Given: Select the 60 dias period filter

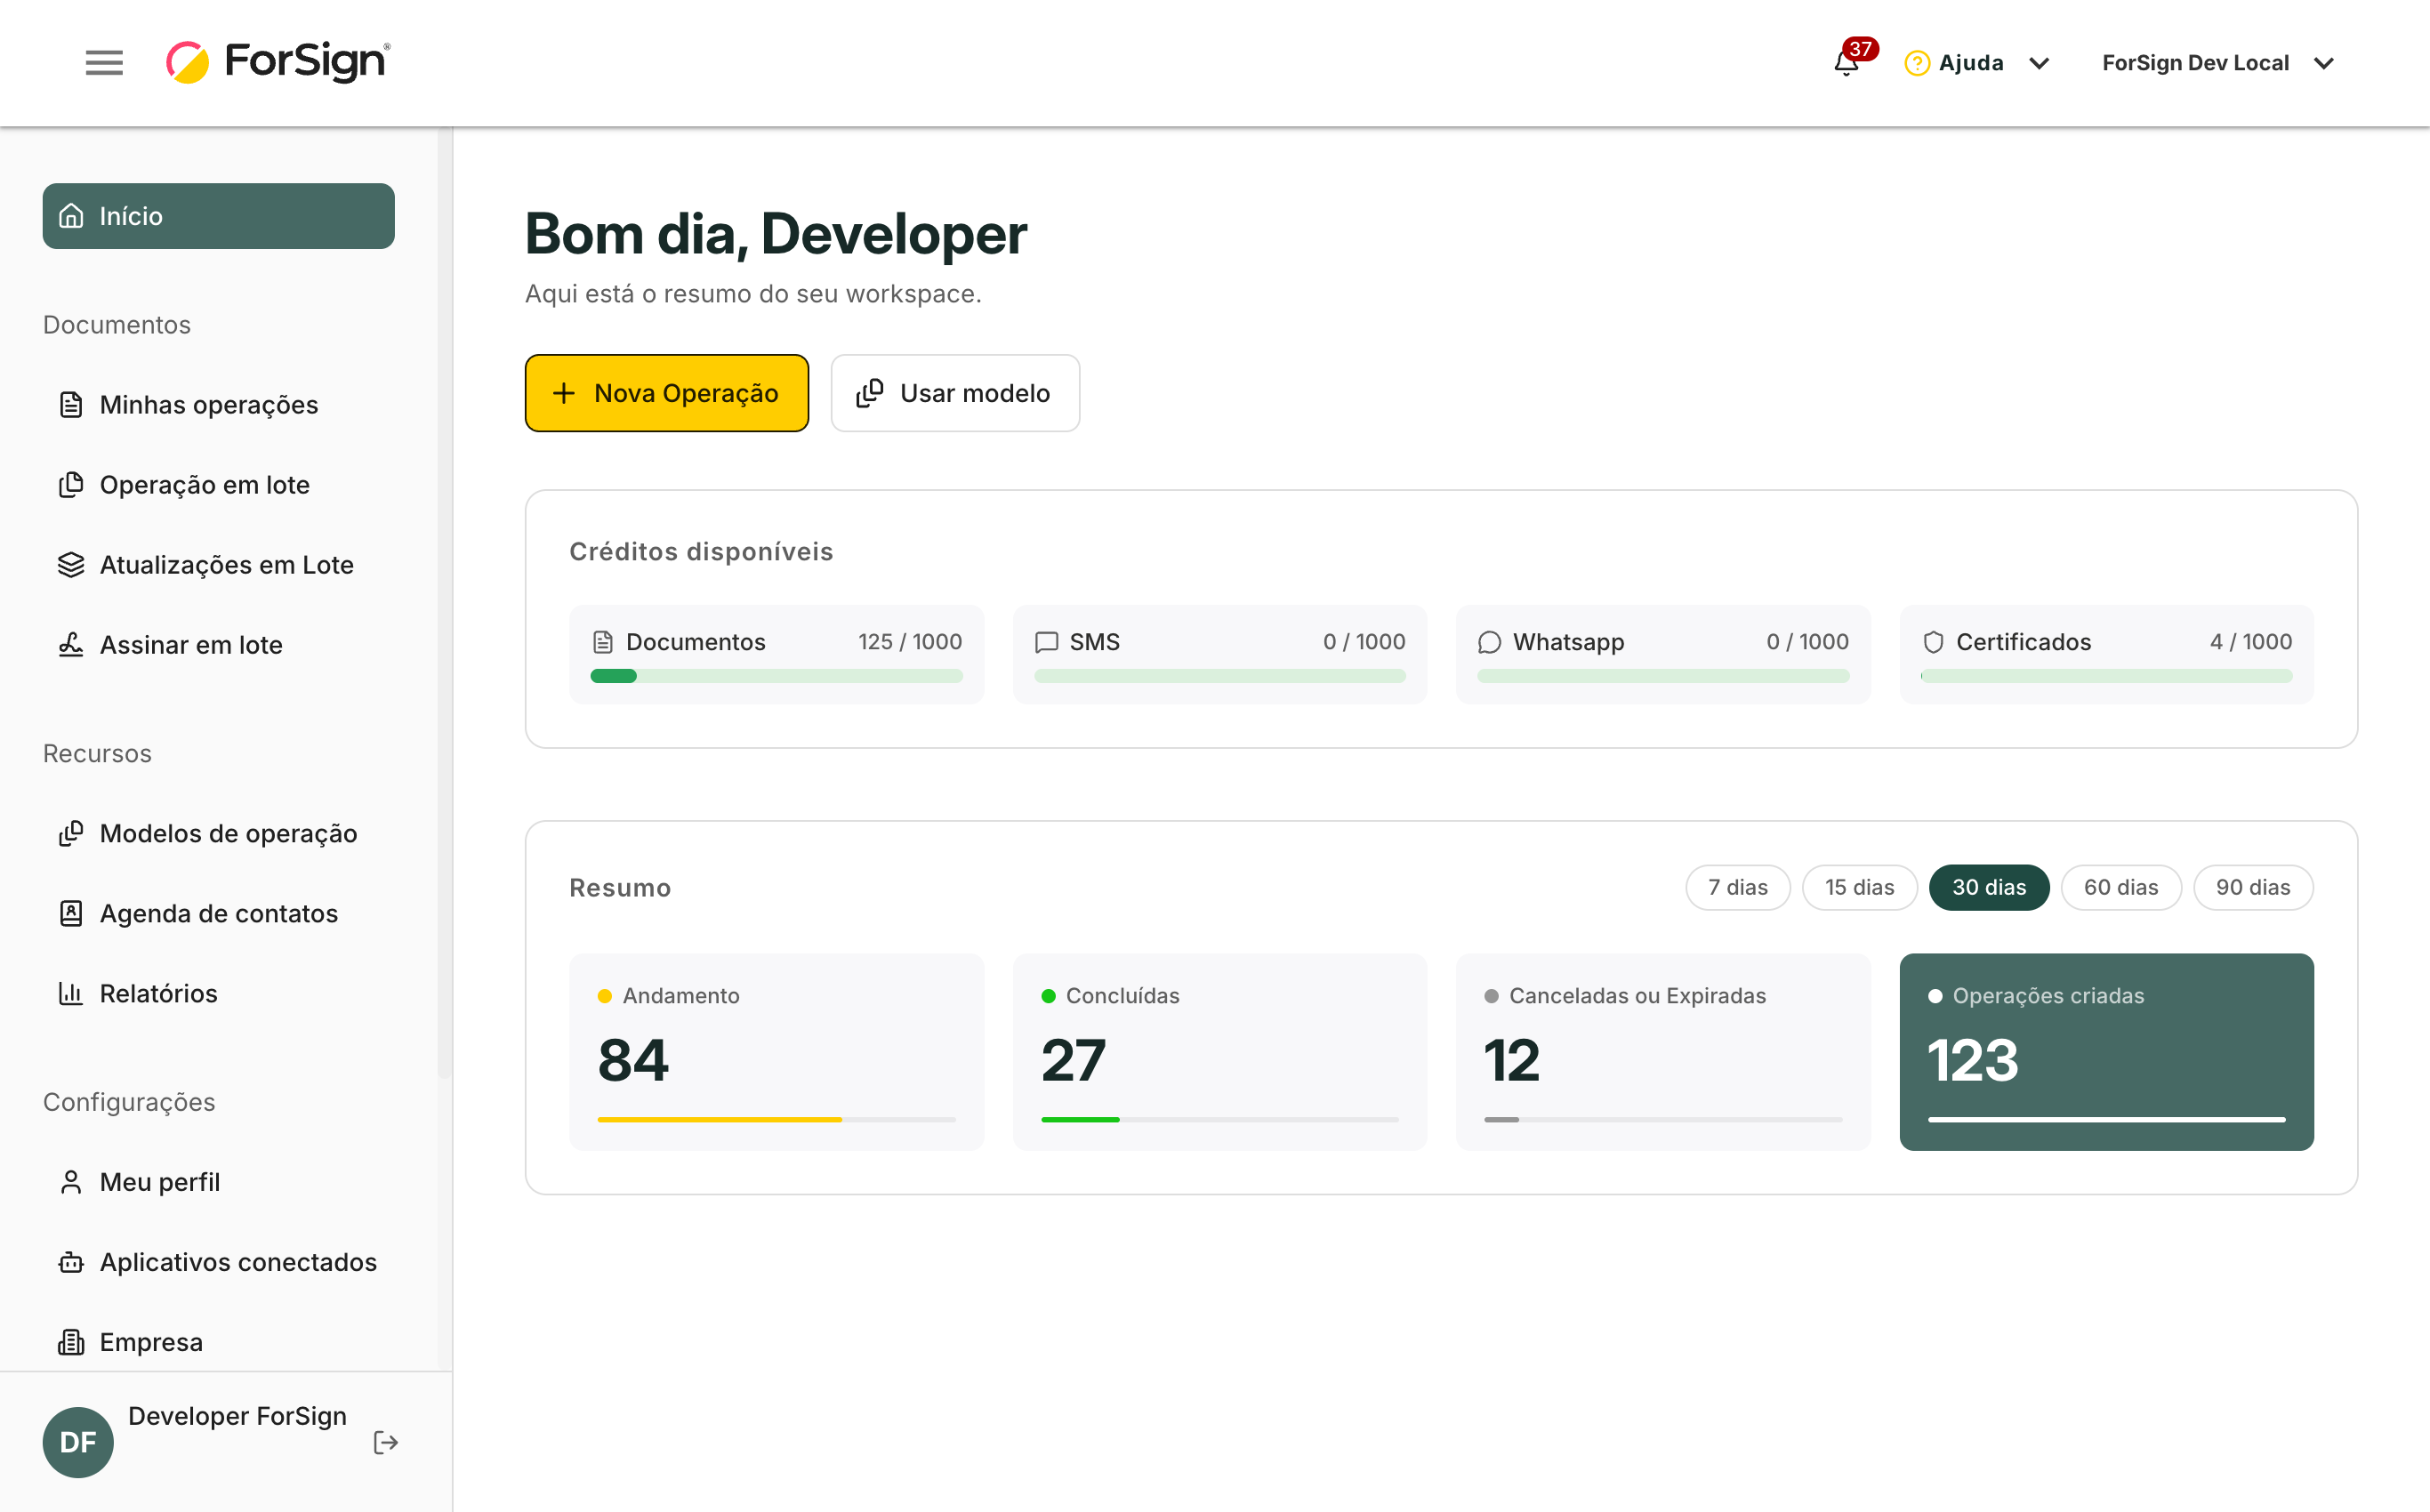Looking at the screenshot, I should coord(2121,887).
